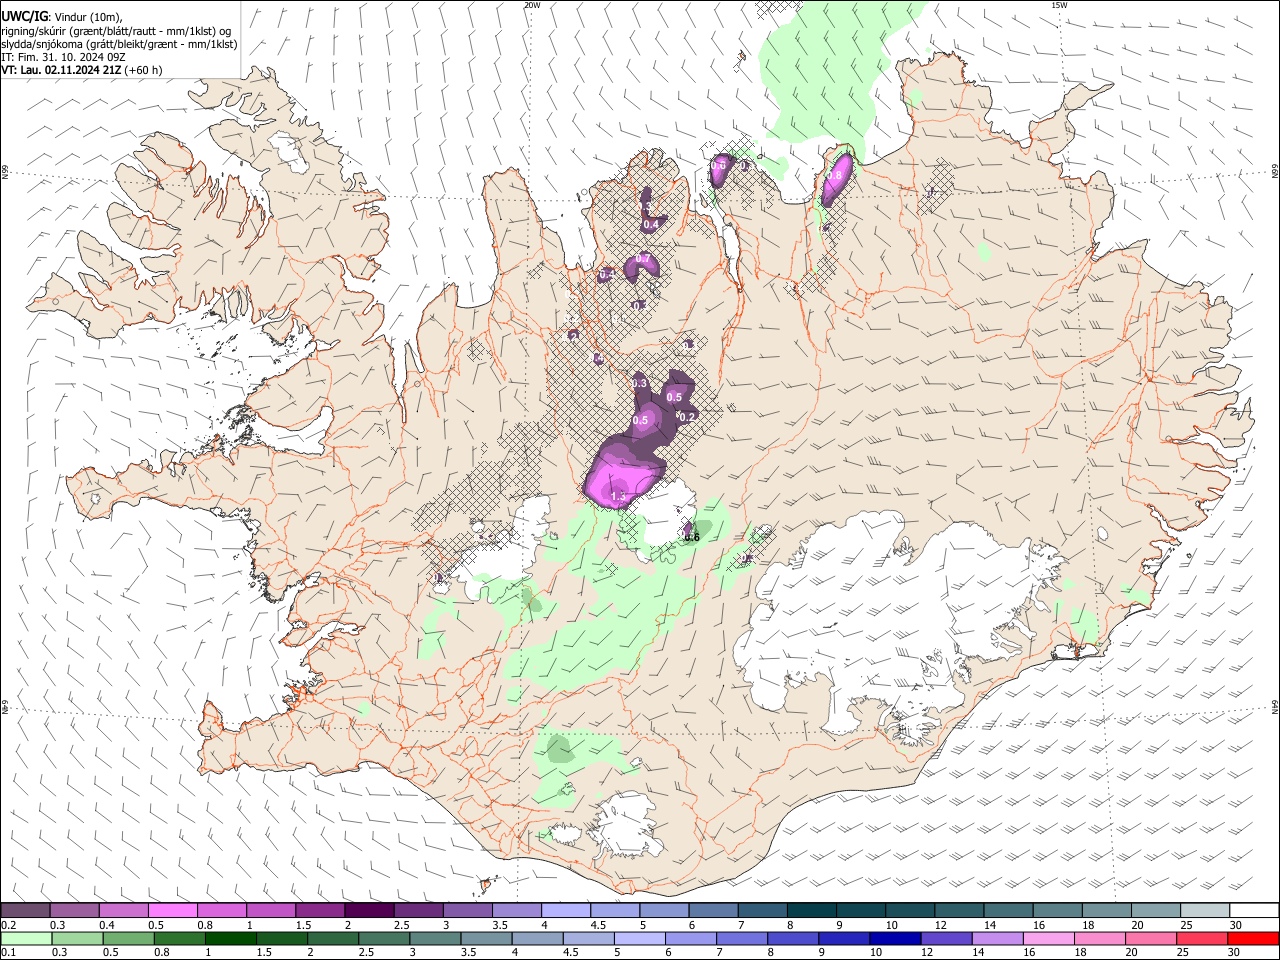Click the '0.7' precipitation value on the map
The width and height of the screenshot is (1280, 960).
643,260
